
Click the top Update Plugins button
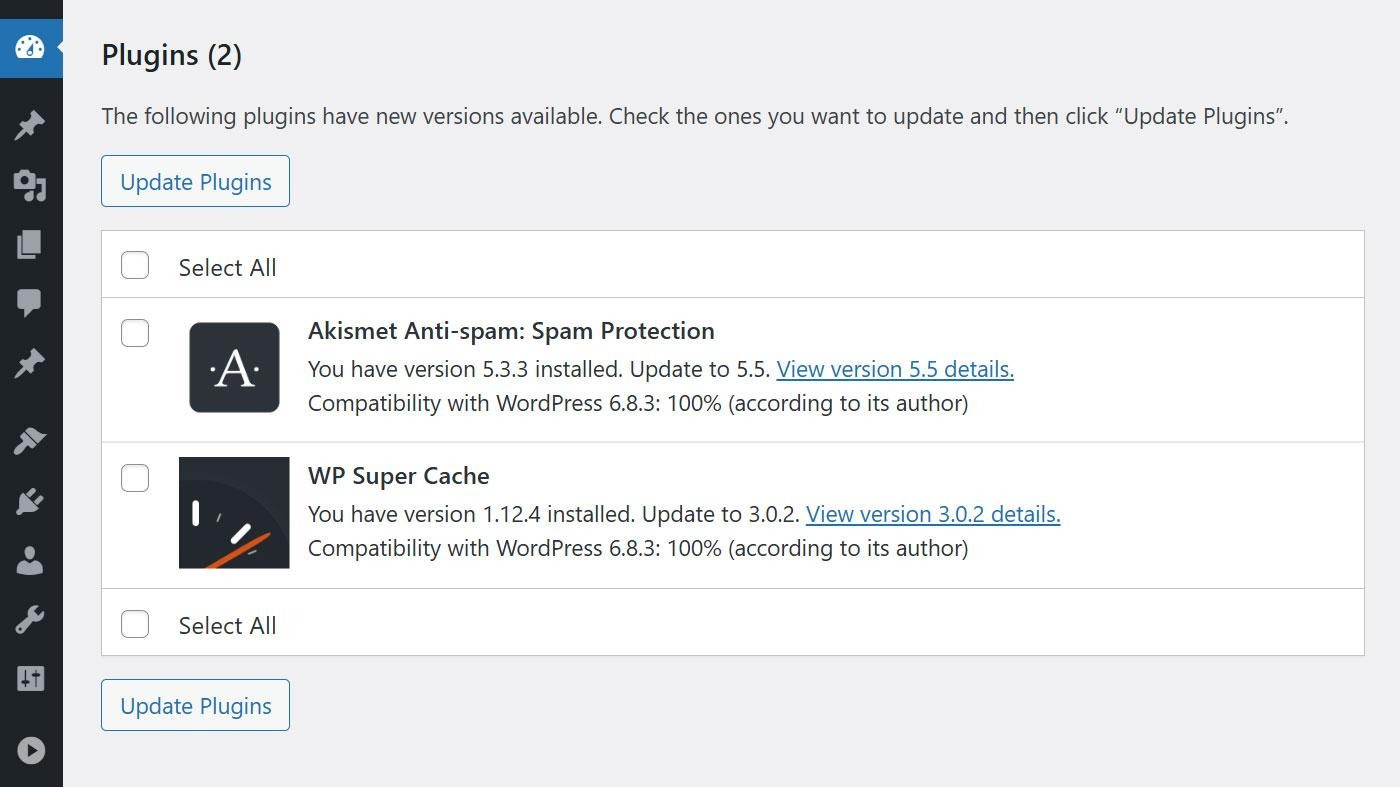tap(195, 181)
